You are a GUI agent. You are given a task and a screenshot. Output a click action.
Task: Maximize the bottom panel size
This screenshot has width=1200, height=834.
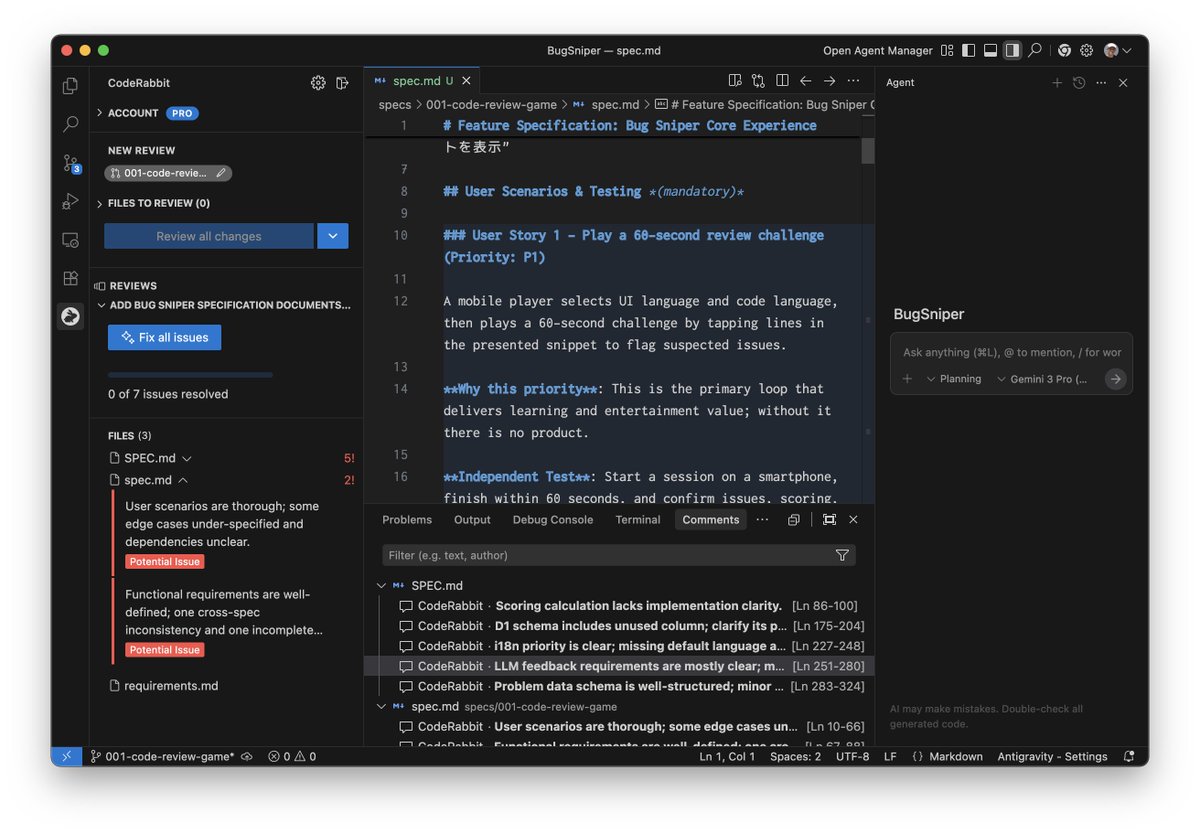(829, 520)
